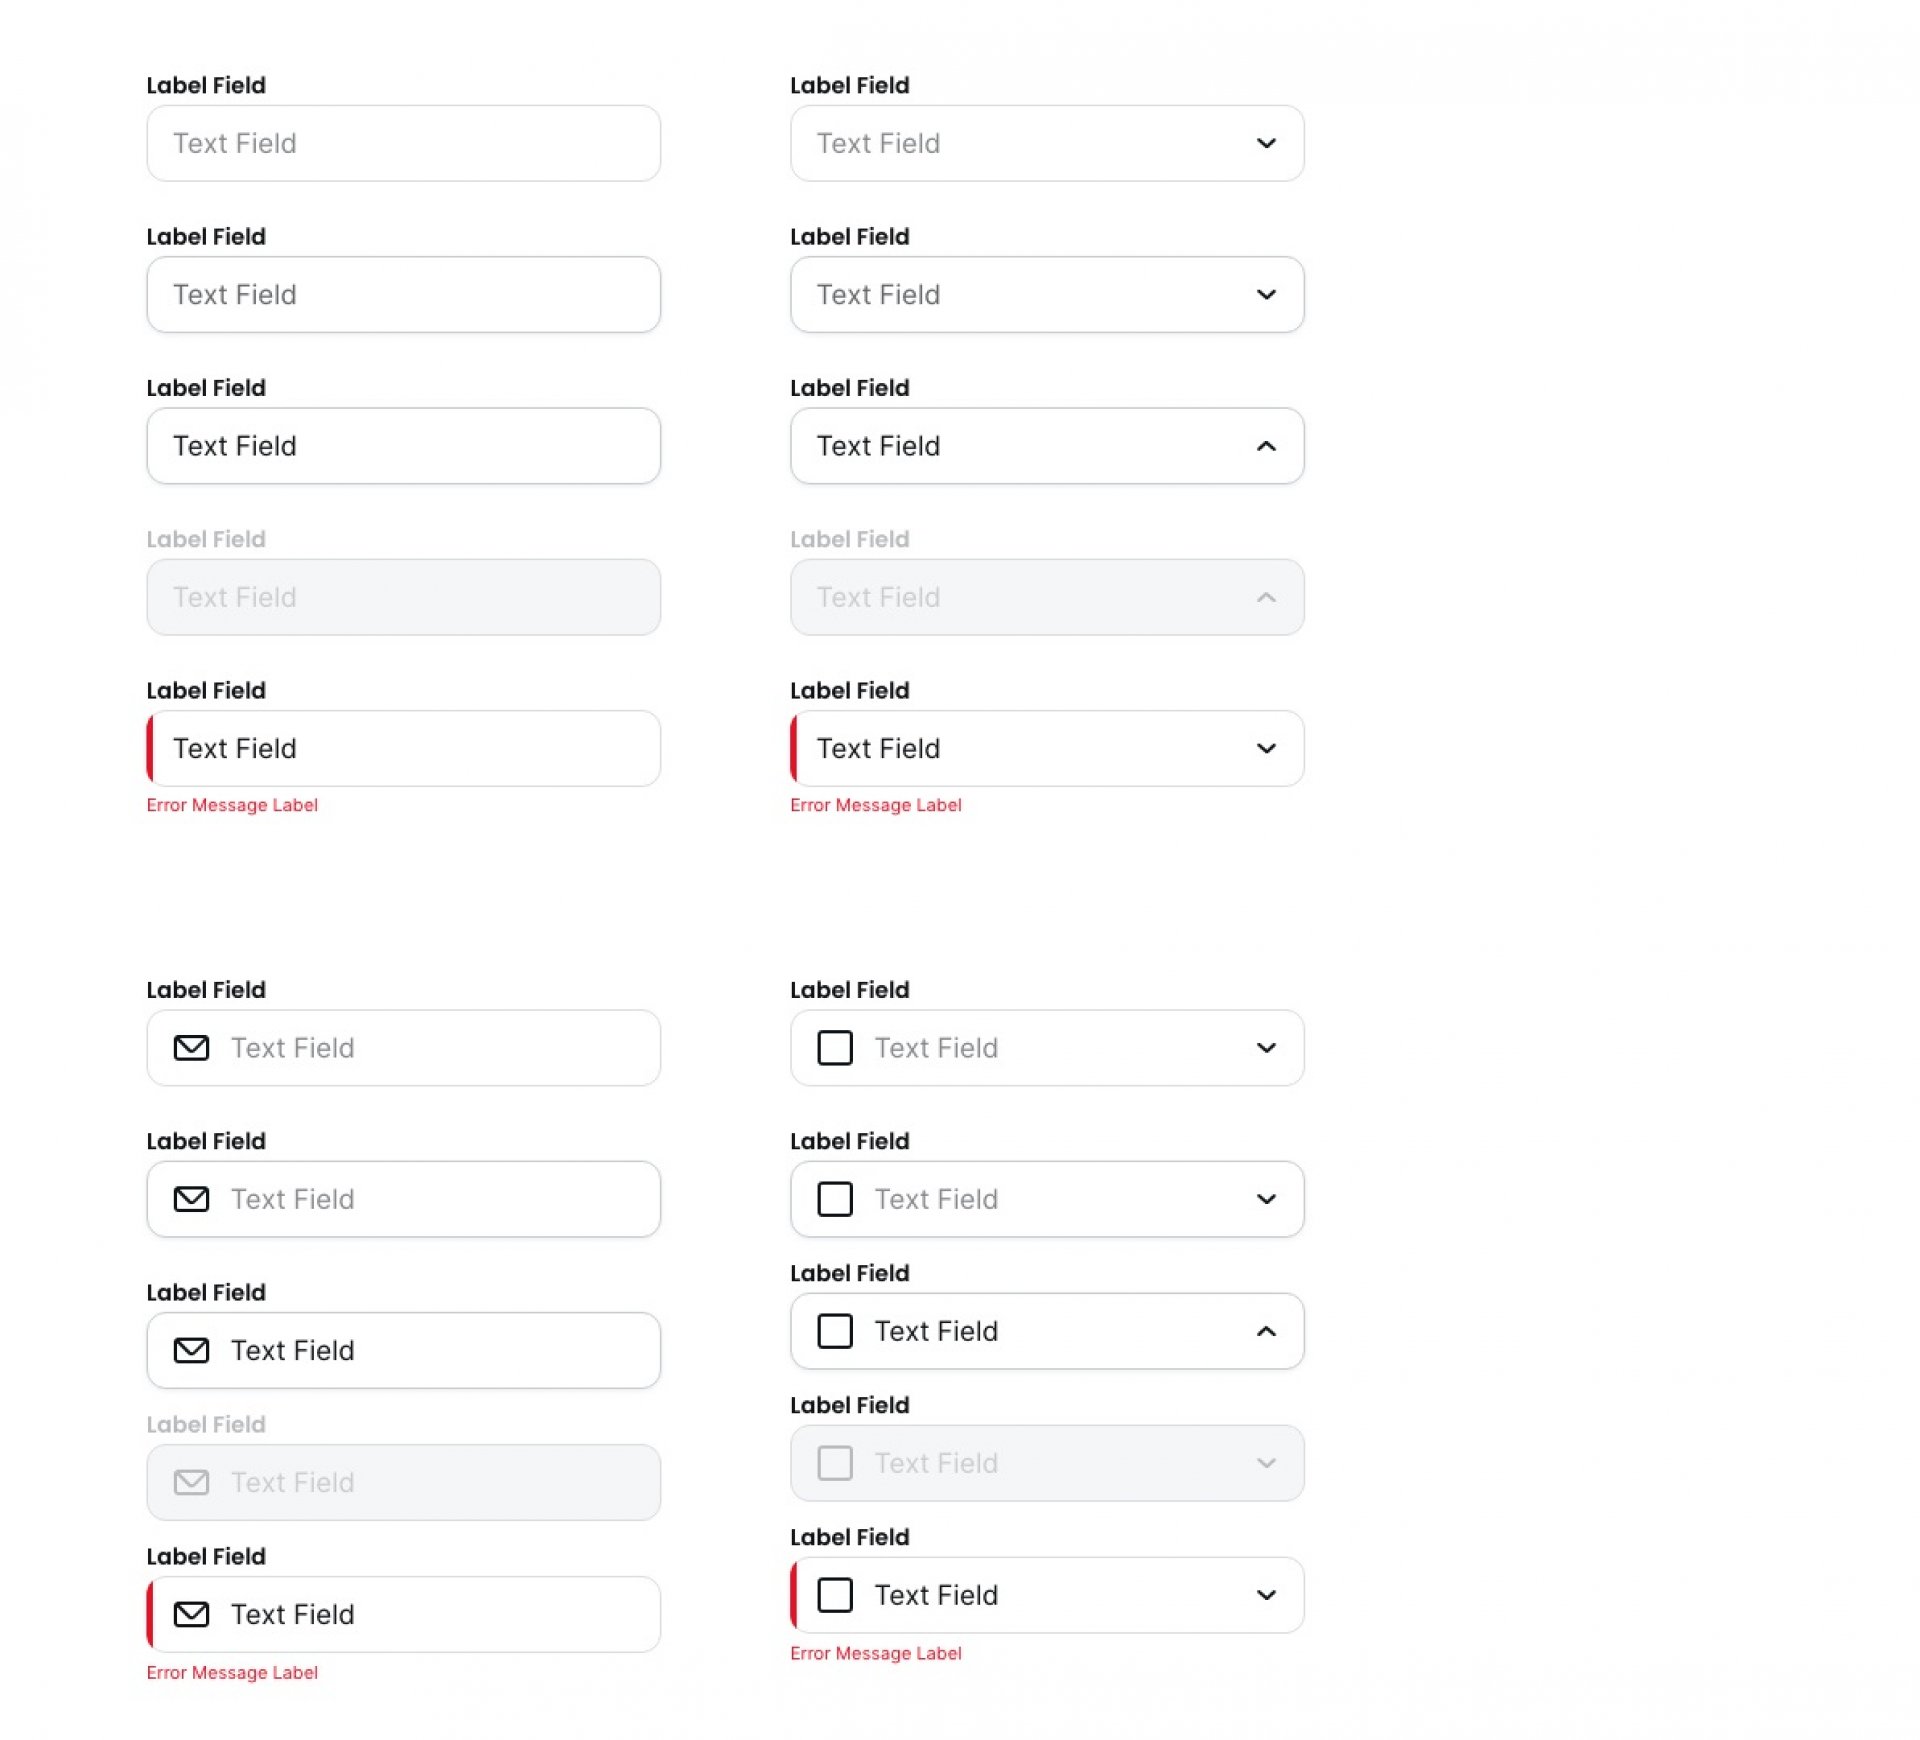Click greyed 'Label Field' above disabled plain input
This screenshot has width=1920, height=1740.
(206, 539)
